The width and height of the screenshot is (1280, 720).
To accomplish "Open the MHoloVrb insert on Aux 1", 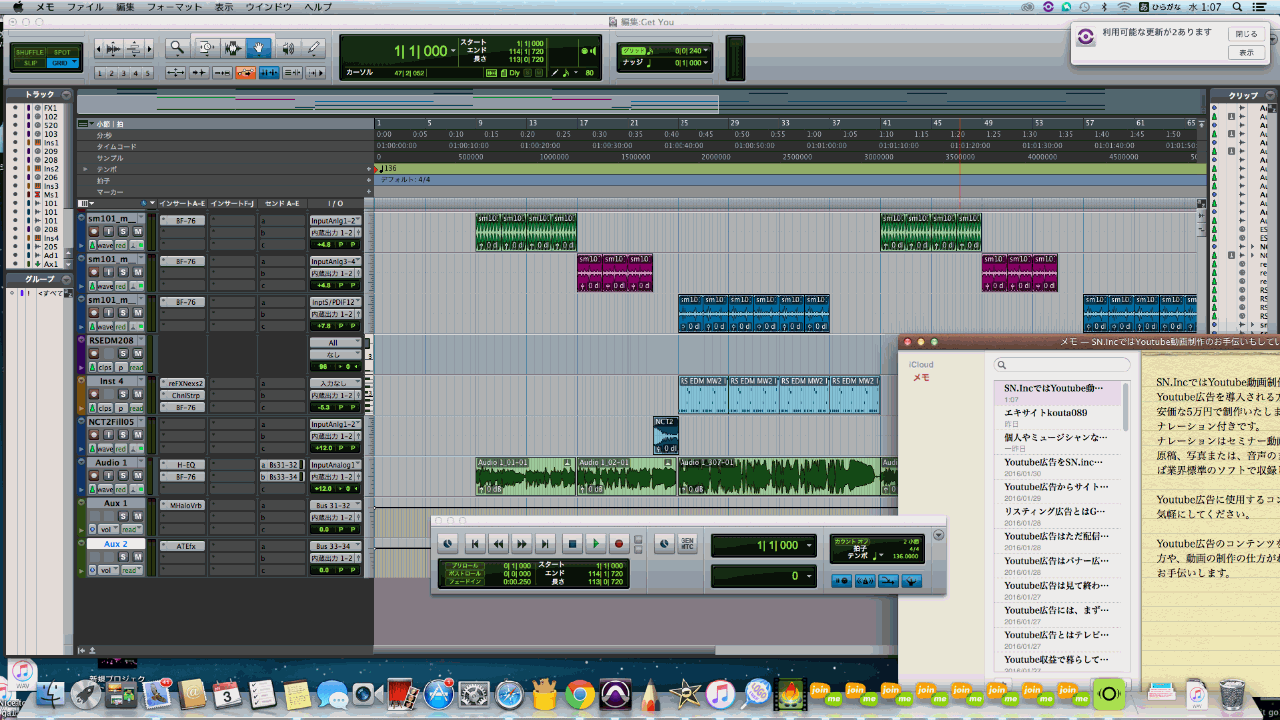I will (x=181, y=505).
